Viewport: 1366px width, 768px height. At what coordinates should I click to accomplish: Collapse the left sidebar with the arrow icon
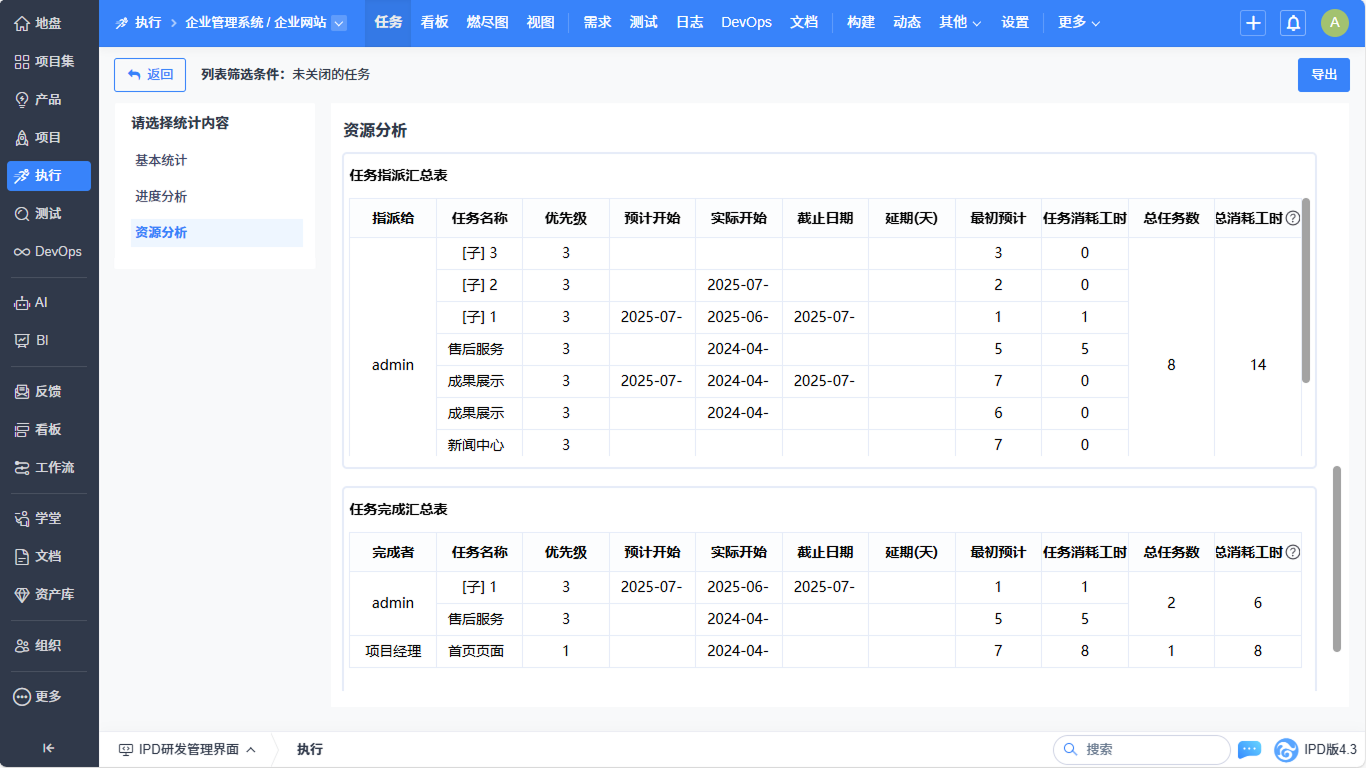point(48,747)
